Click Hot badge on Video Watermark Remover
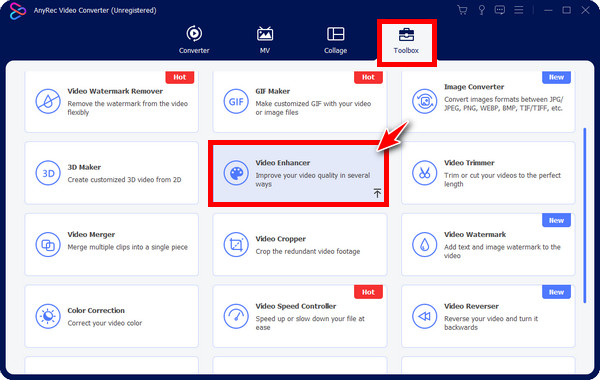Viewport: 600px width, 380px height. (x=179, y=77)
